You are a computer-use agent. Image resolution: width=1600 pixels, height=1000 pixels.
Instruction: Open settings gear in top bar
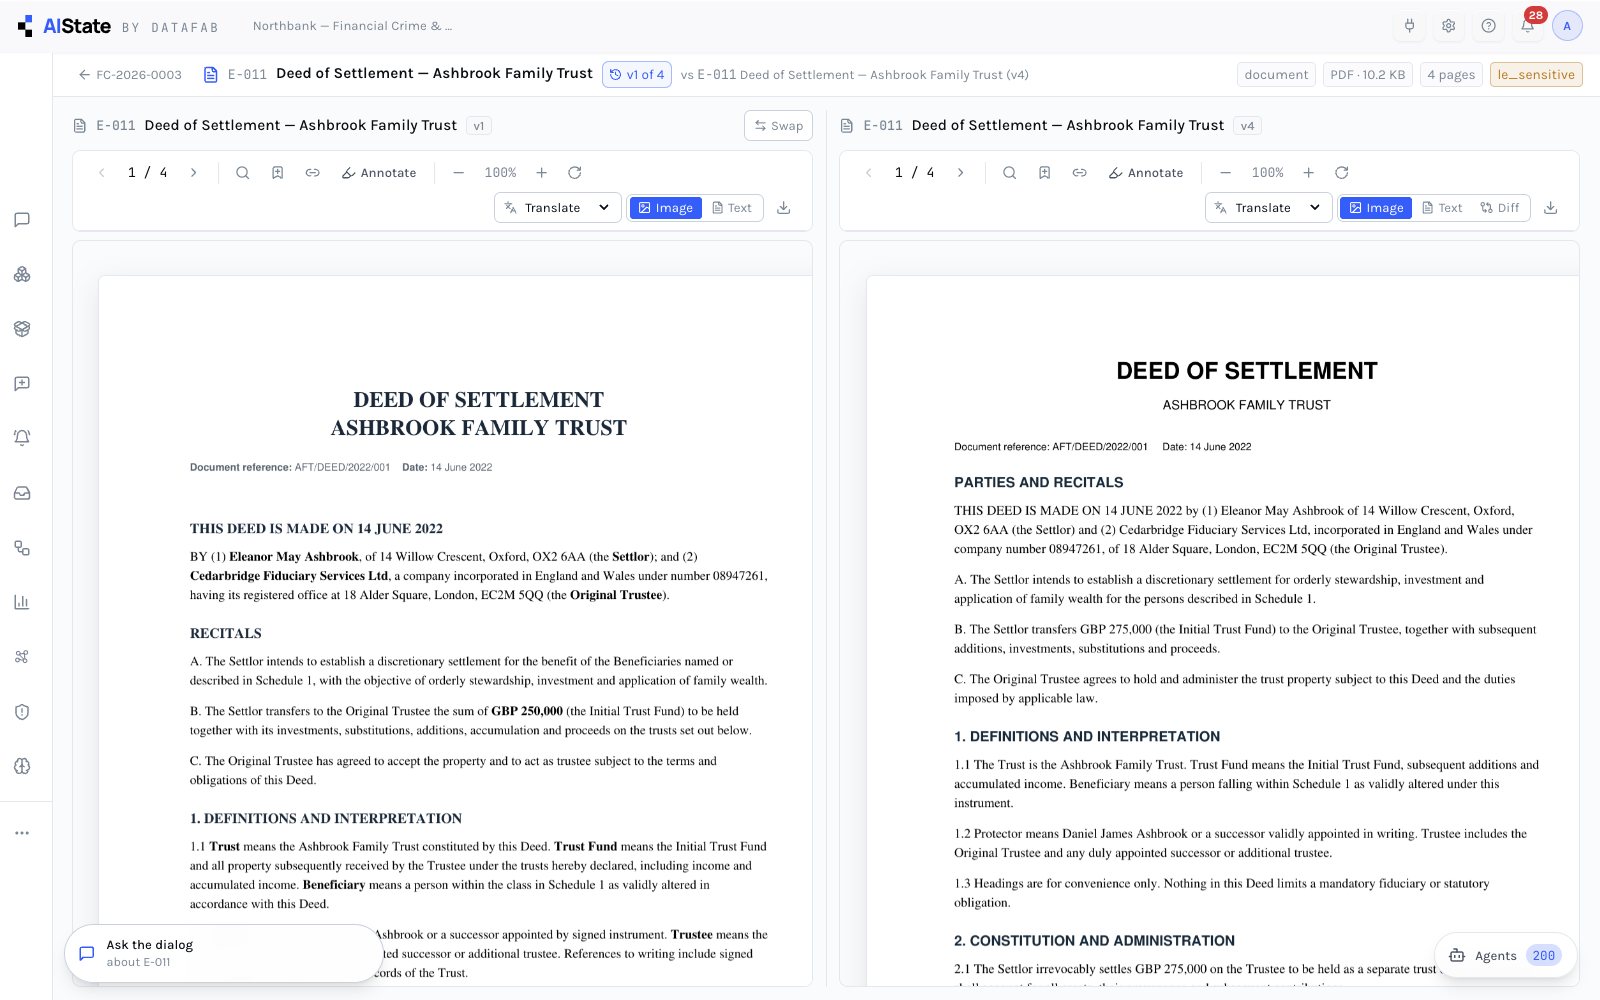(1448, 26)
